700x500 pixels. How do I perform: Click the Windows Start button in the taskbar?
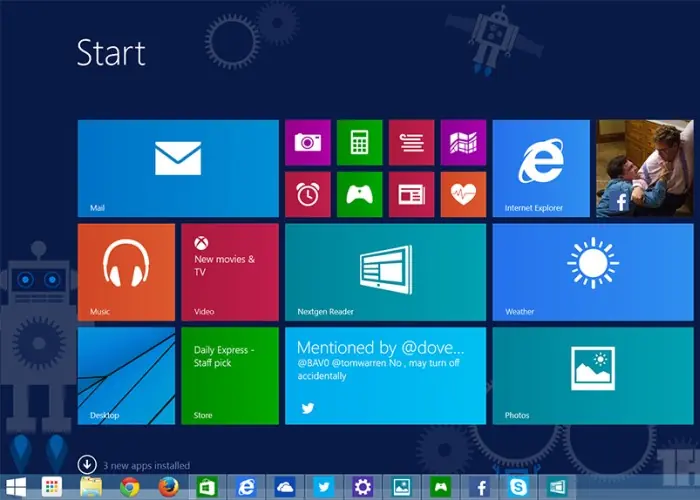(x=16, y=487)
